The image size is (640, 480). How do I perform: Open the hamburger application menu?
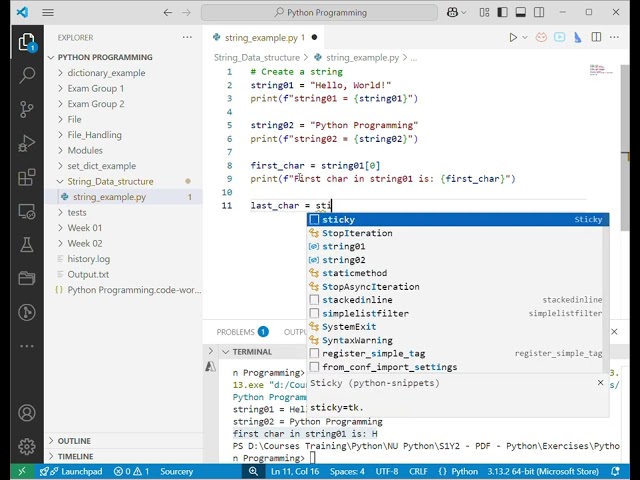(48, 13)
